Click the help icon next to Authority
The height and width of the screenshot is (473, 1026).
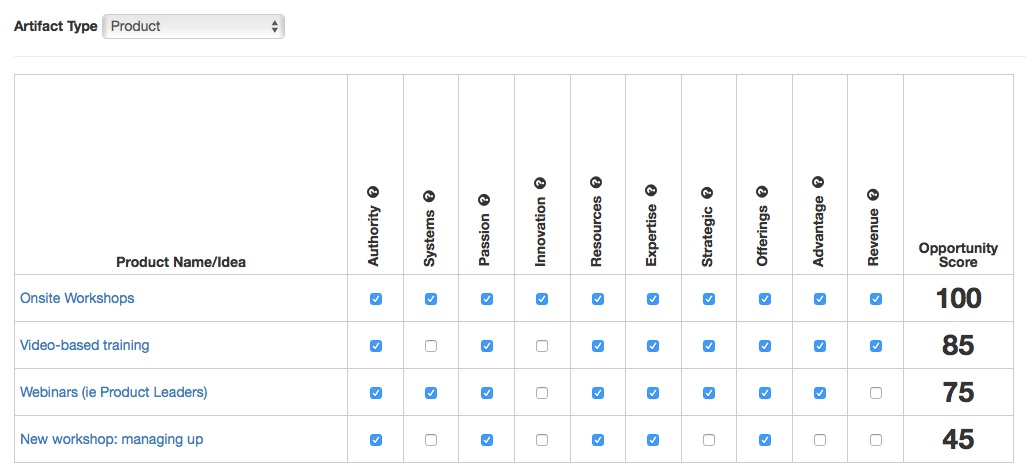point(374,192)
